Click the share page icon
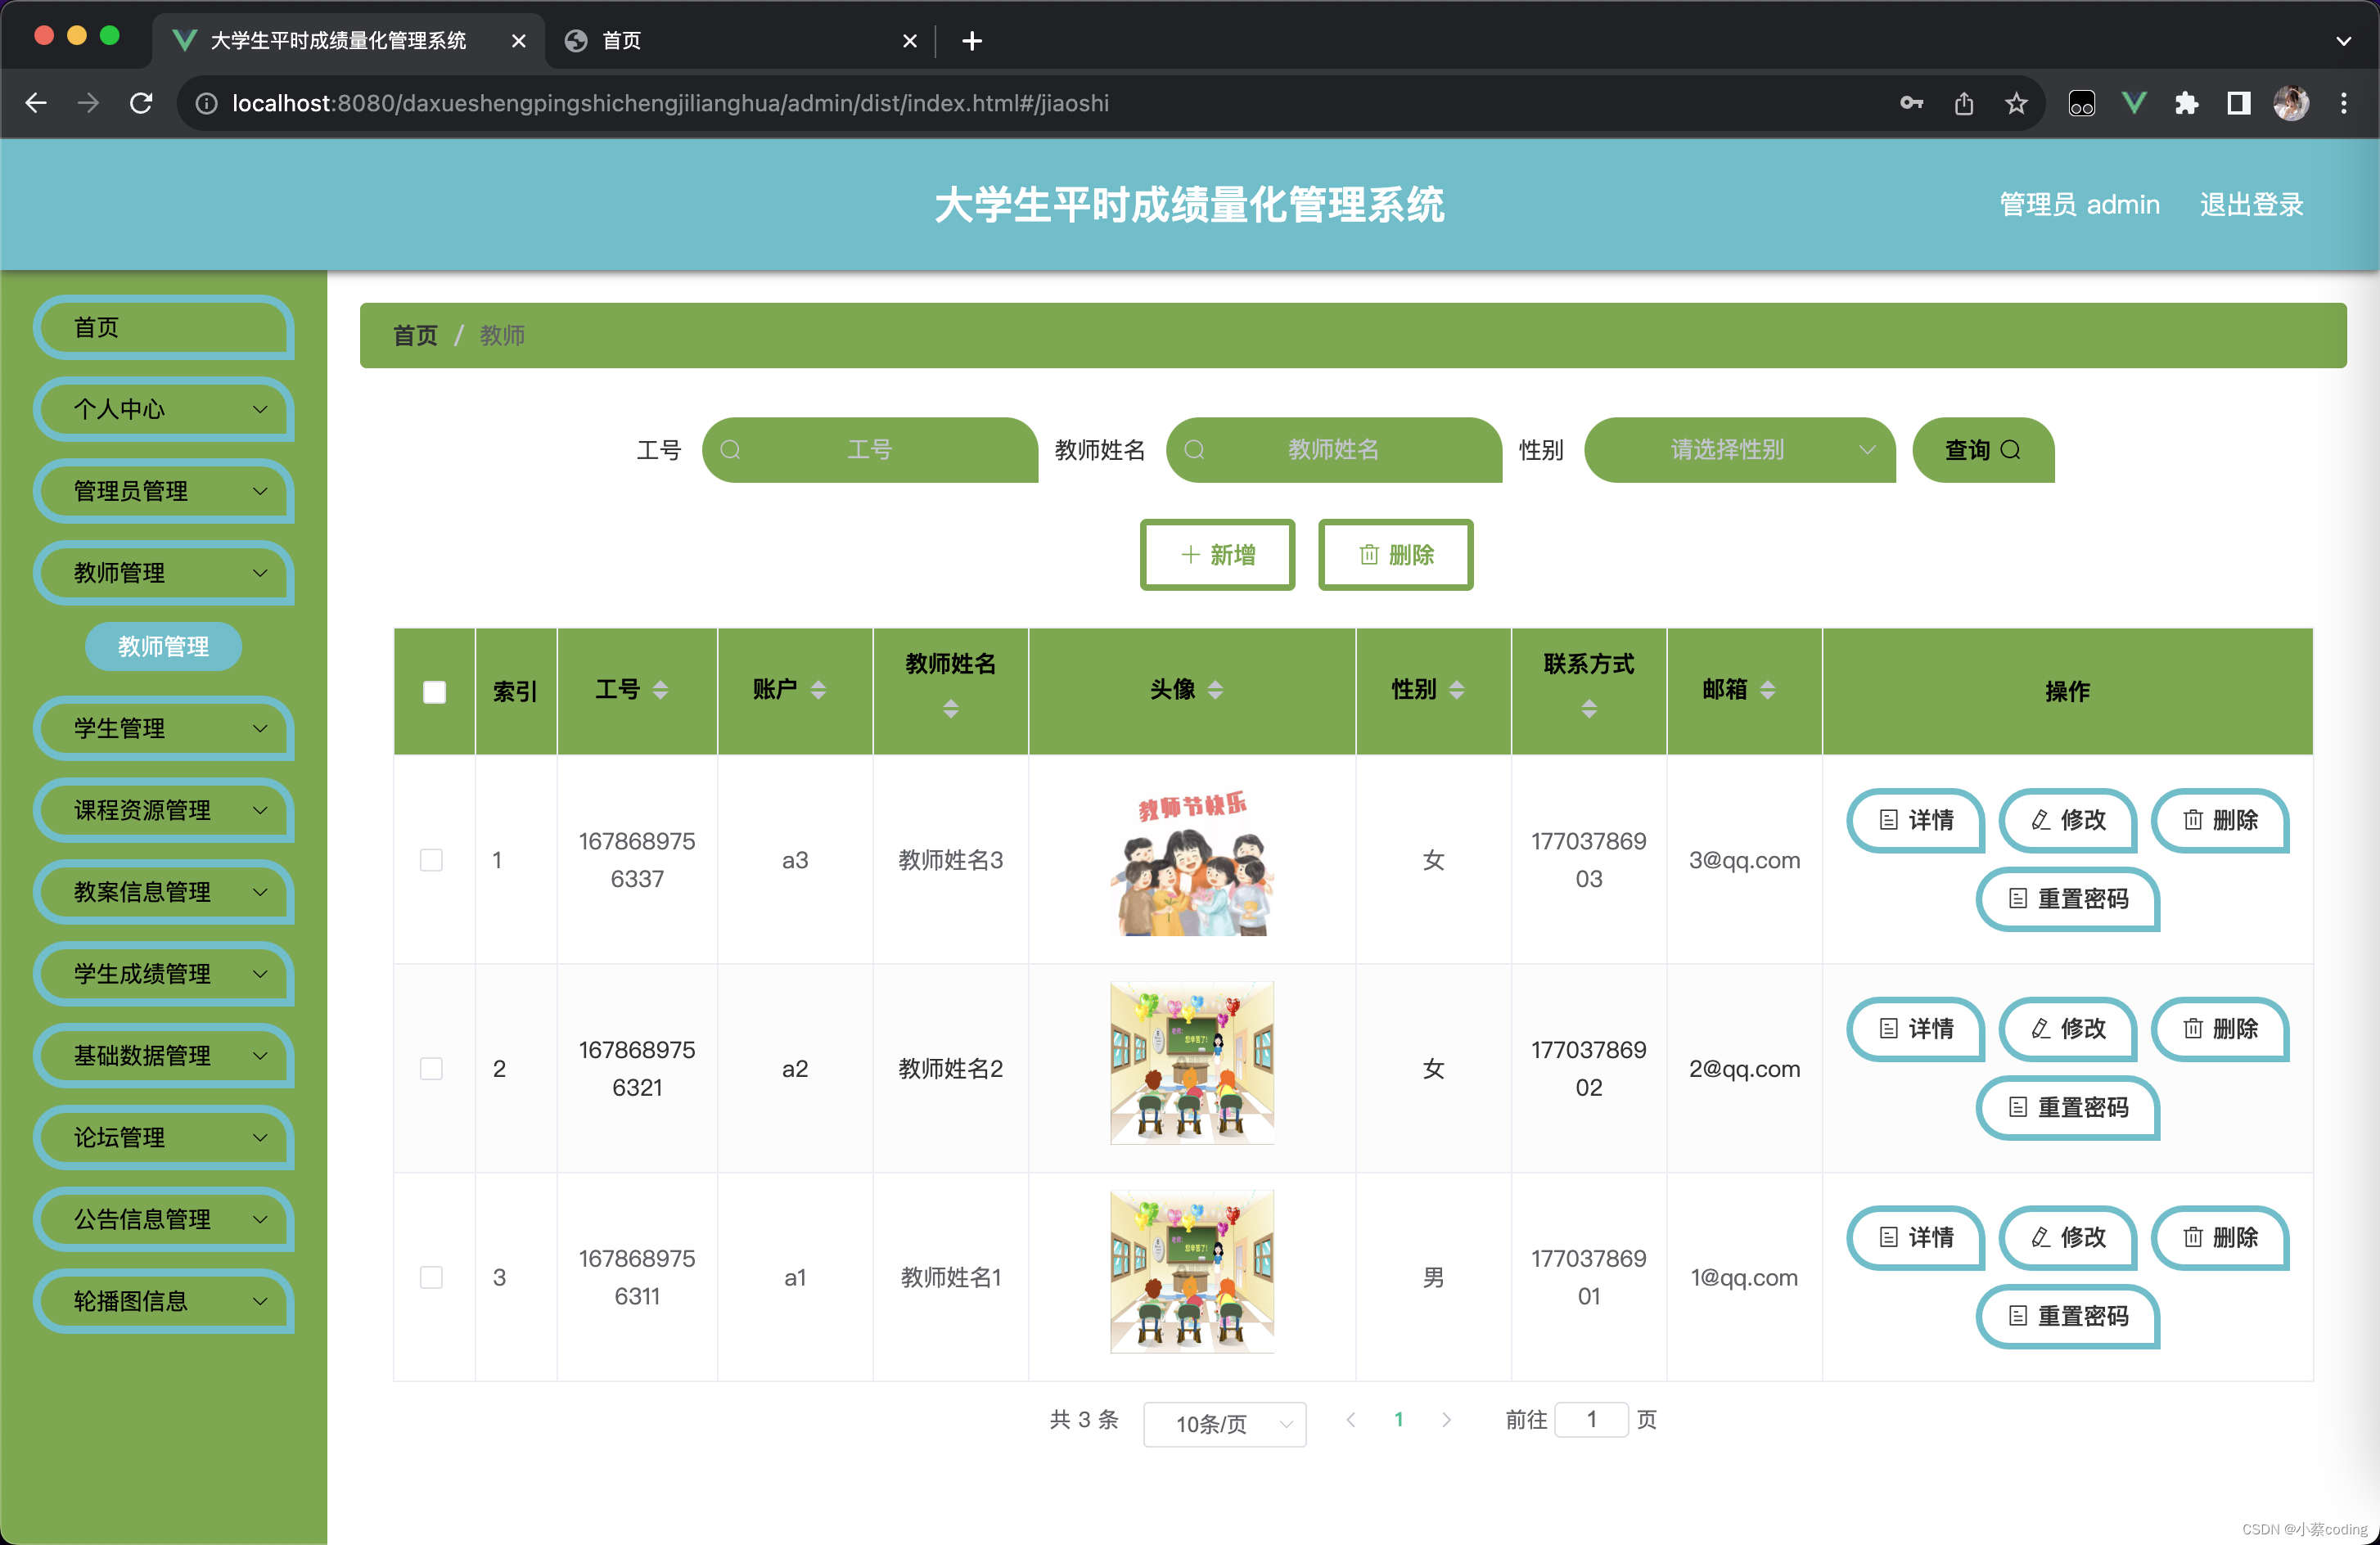The width and height of the screenshot is (2380, 1545). click(x=1964, y=103)
